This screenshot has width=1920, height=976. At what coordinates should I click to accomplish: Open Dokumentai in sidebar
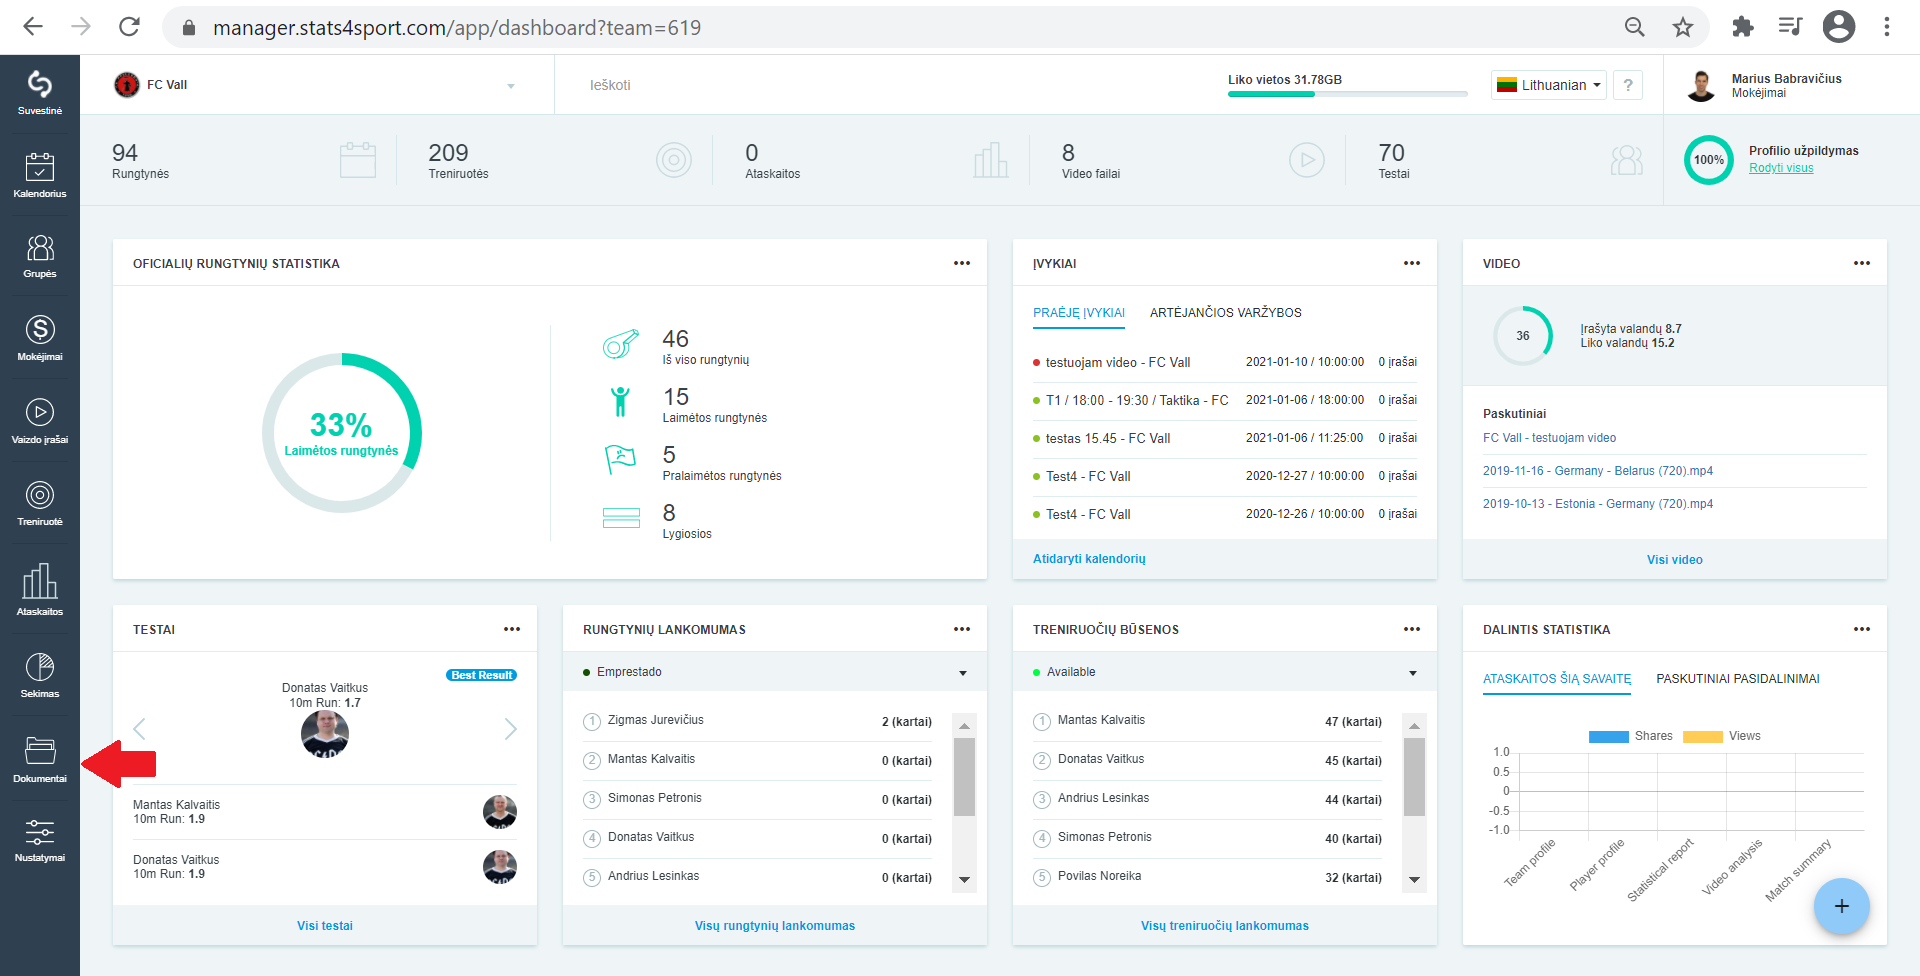40,760
